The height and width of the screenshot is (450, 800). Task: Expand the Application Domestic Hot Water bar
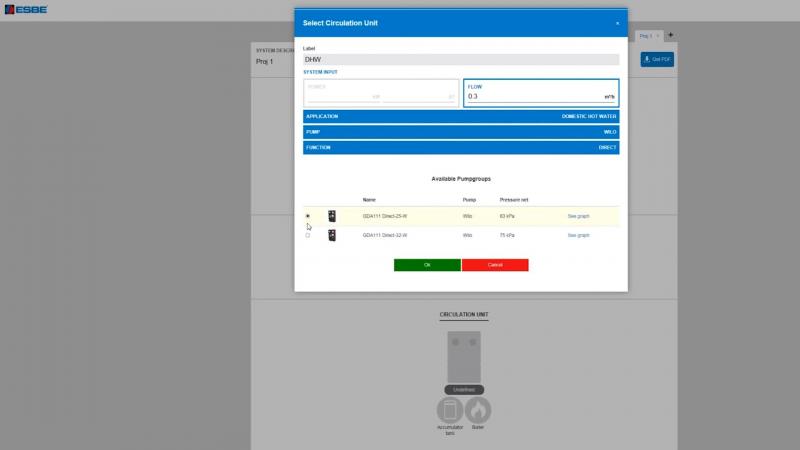(x=461, y=116)
